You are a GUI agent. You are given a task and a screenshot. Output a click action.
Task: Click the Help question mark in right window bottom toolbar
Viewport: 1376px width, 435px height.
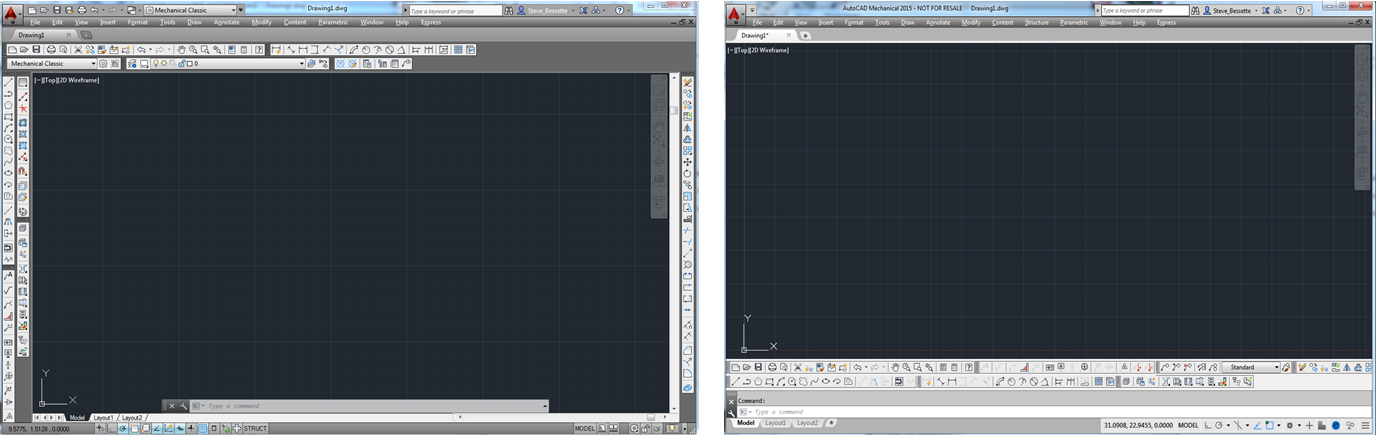[x=969, y=367]
